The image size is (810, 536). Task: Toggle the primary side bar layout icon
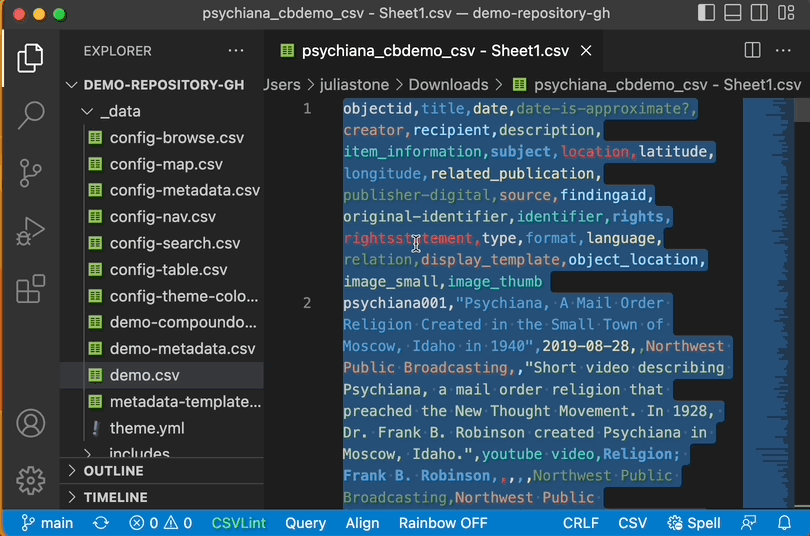point(706,13)
